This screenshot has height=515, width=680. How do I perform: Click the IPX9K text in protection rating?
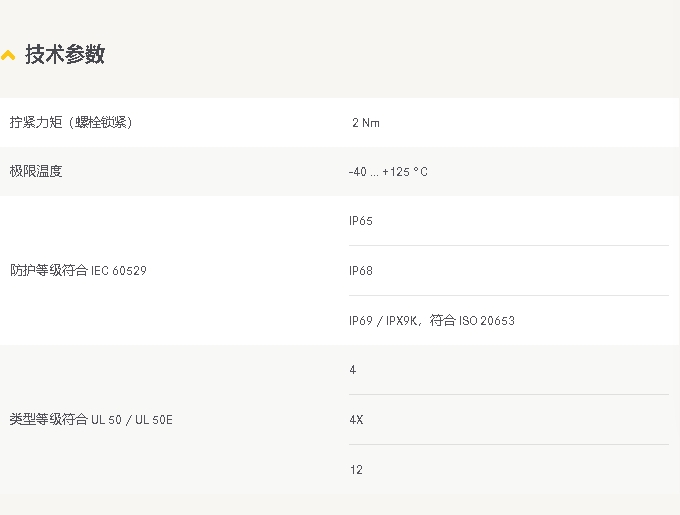point(401,321)
